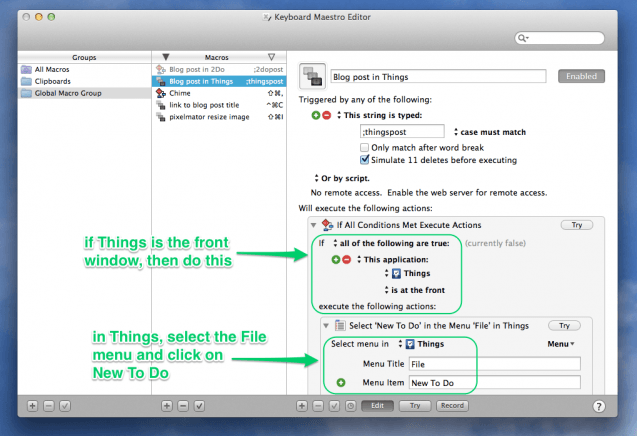Select the Blog post in Things macro
The width and height of the screenshot is (637, 436).
tap(219, 81)
